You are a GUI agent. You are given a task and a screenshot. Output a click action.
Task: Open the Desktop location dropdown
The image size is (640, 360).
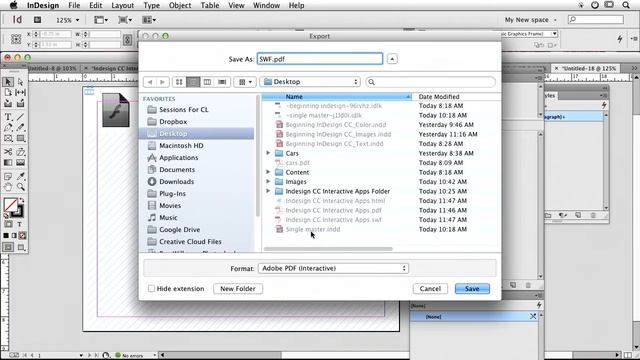click(310, 82)
